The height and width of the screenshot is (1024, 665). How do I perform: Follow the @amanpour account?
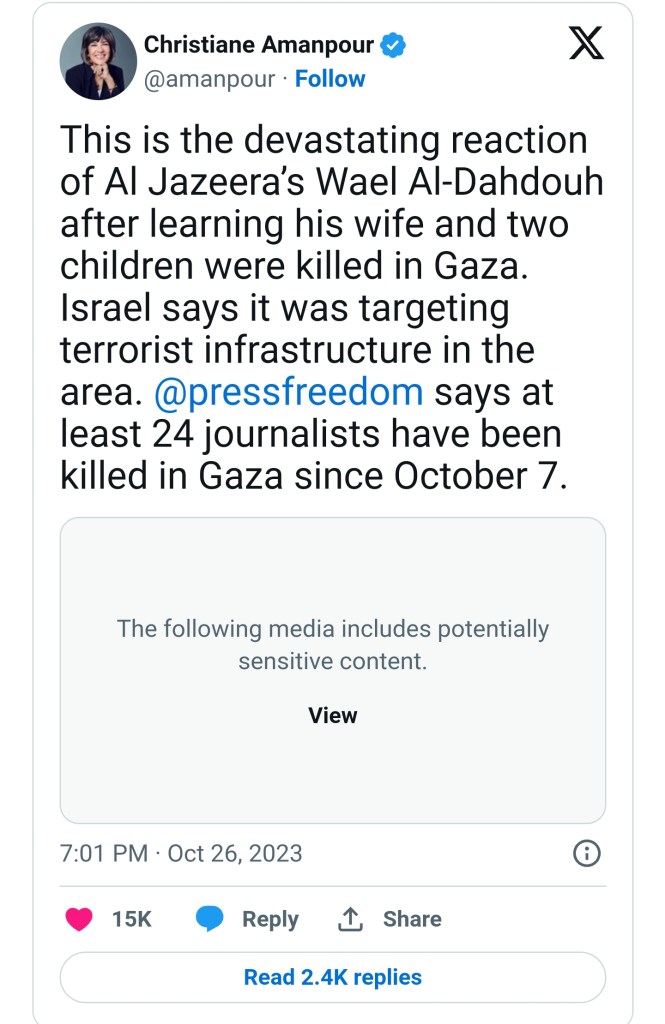tap(330, 79)
